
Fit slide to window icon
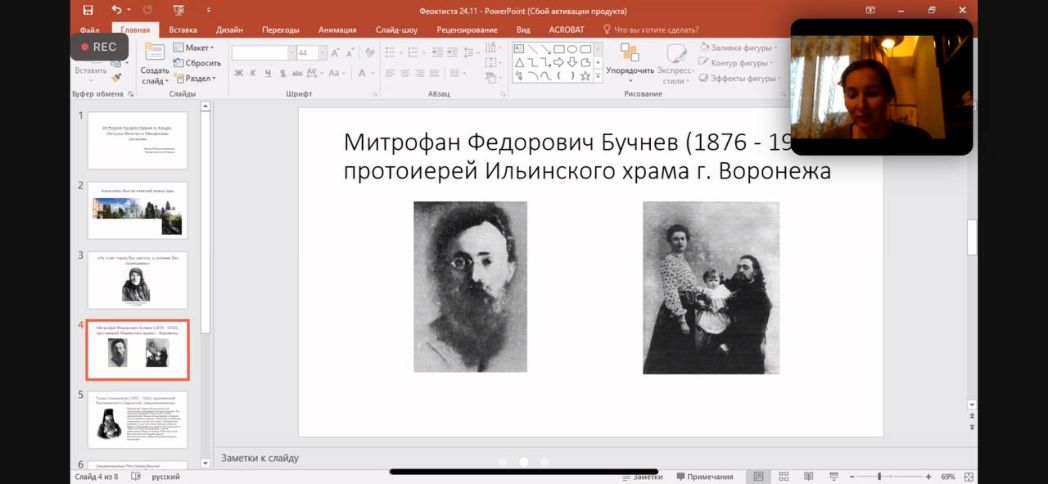(968, 477)
